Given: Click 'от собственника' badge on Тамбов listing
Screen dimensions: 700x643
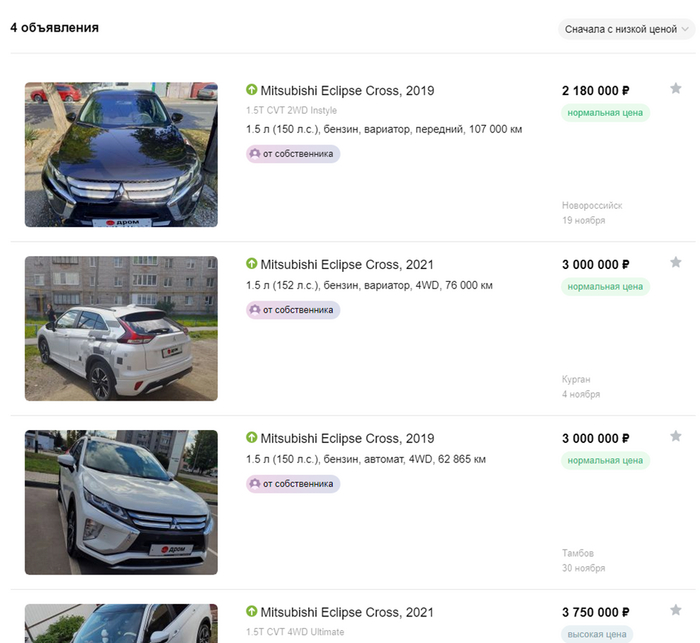Looking at the screenshot, I should pyautogui.click(x=293, y=484).
